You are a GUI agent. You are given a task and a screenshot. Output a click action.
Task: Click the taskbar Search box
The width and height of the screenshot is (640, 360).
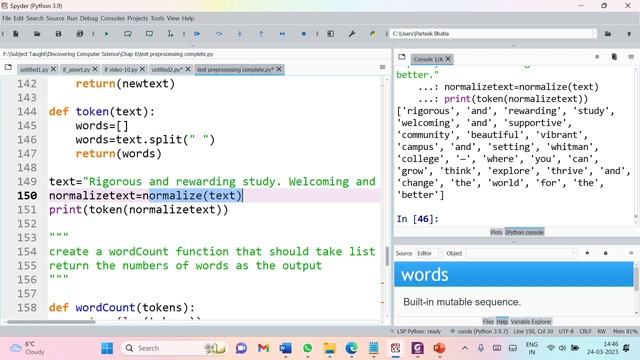point(174,348)
